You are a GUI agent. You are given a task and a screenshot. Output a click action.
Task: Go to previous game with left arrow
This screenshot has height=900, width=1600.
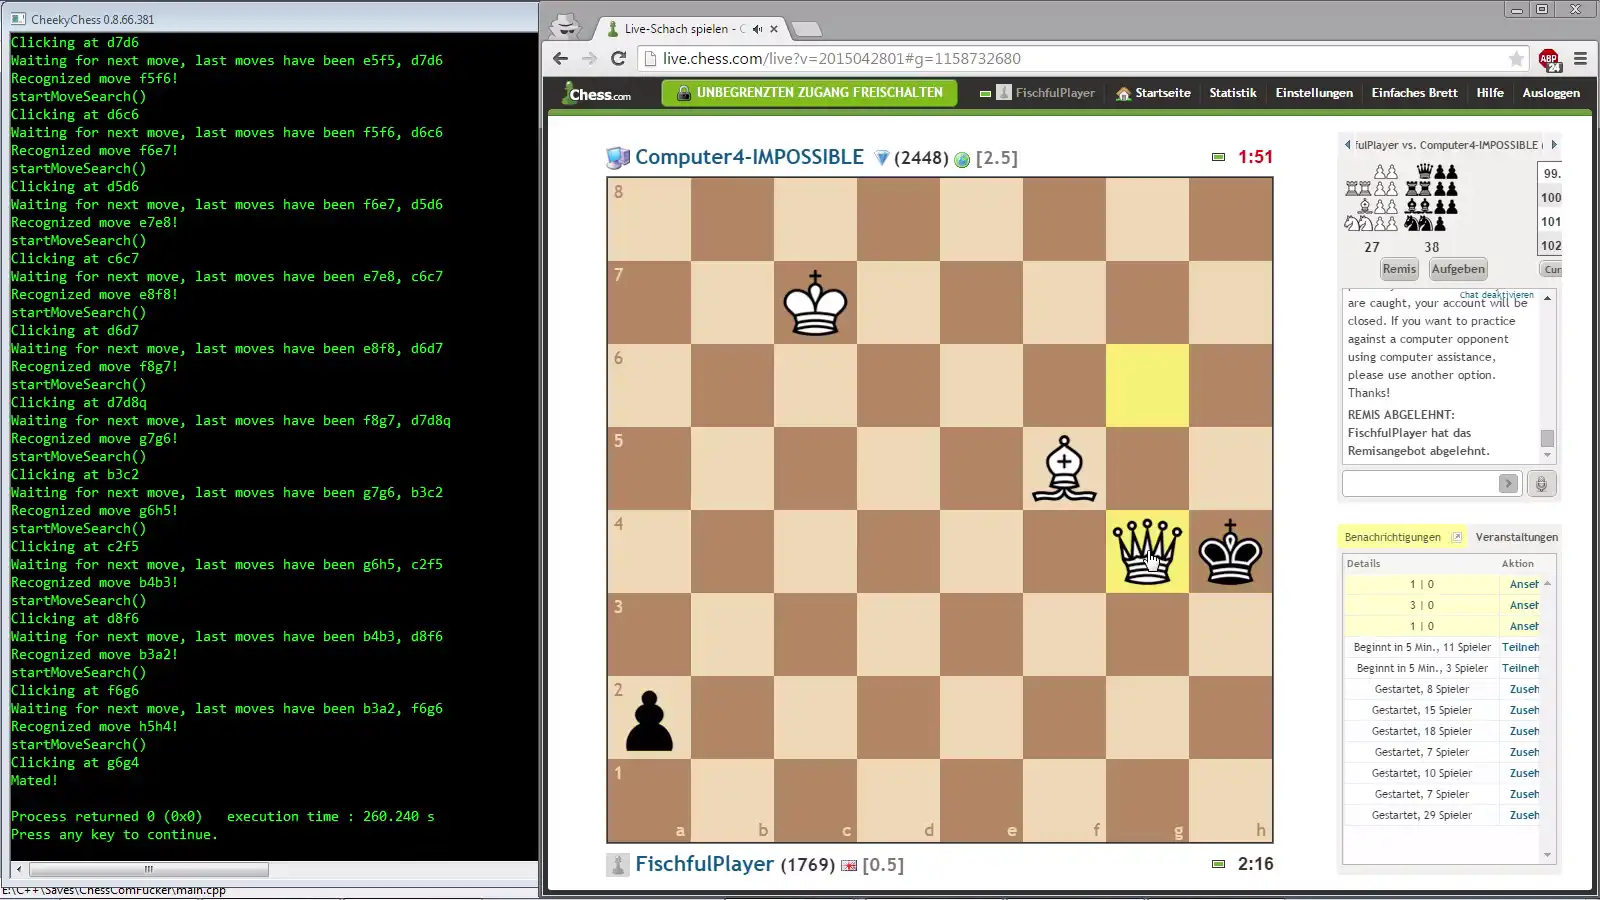(1347, 145)
